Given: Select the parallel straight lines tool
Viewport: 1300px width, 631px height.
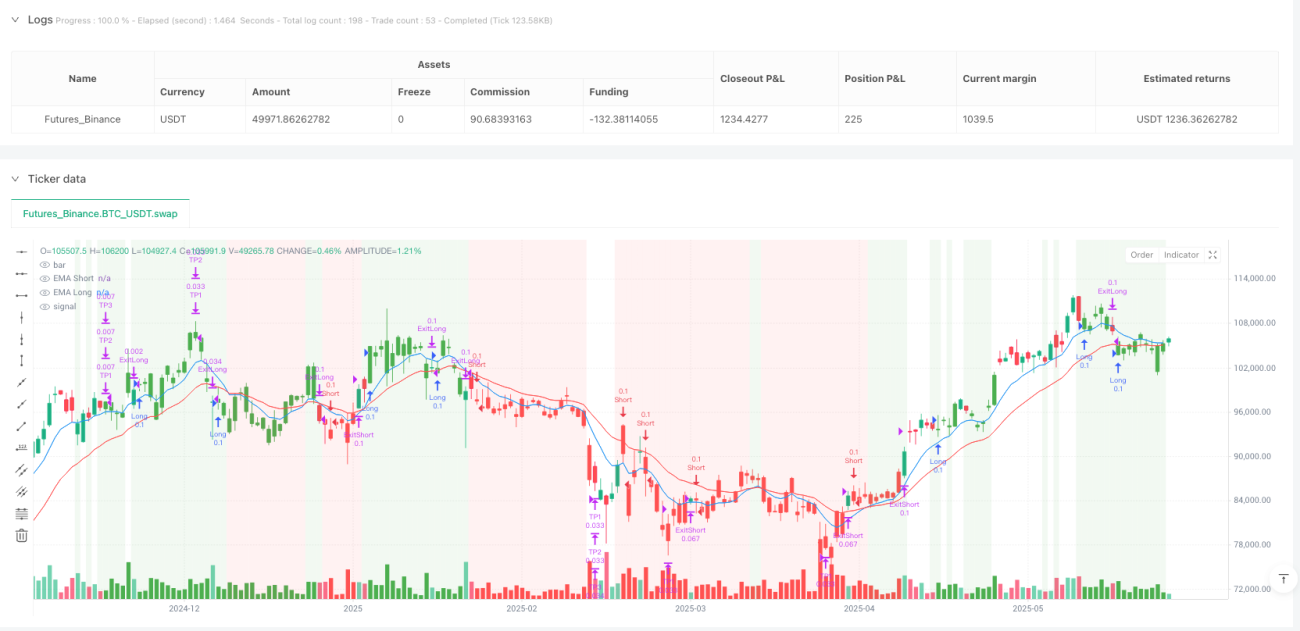Looking at the screenshot, I should click(x=21, y=469).
